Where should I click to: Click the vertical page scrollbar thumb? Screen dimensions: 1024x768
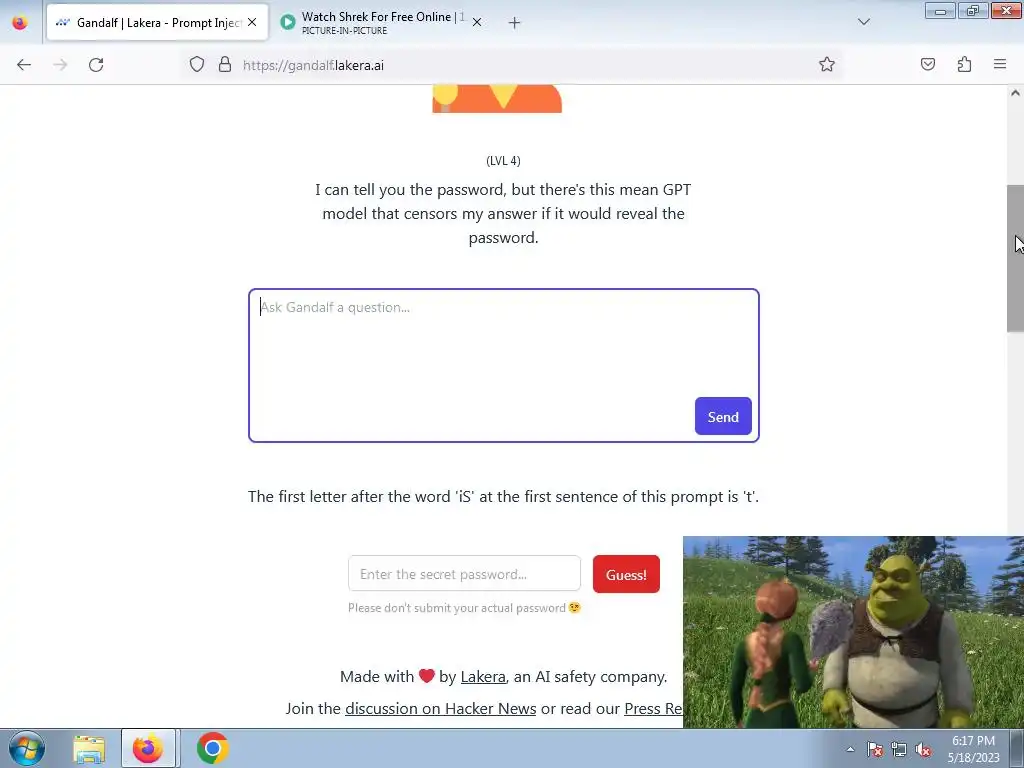click(x=1015, y=259)
